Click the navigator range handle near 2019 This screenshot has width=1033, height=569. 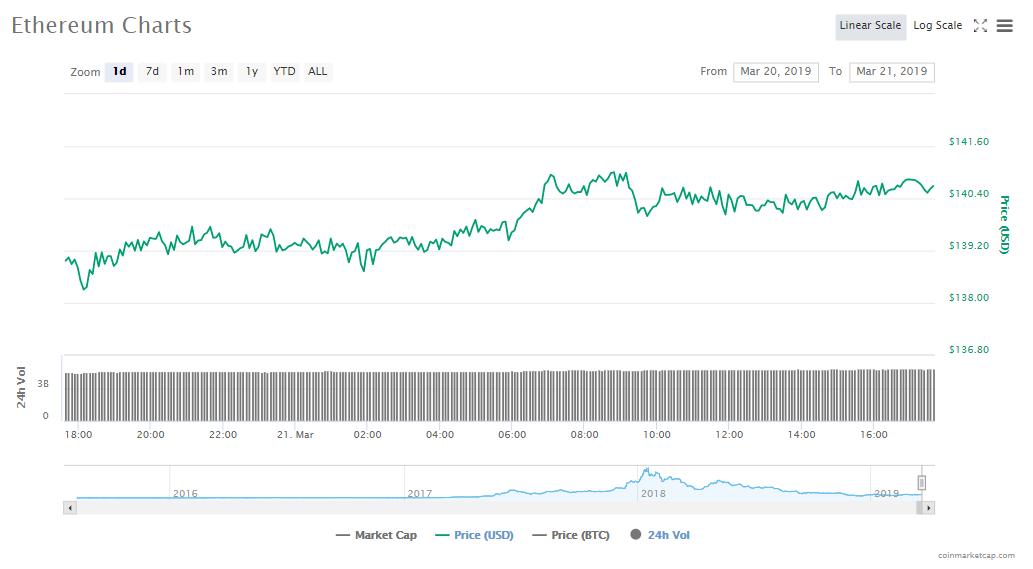click(x=922, y=483)
